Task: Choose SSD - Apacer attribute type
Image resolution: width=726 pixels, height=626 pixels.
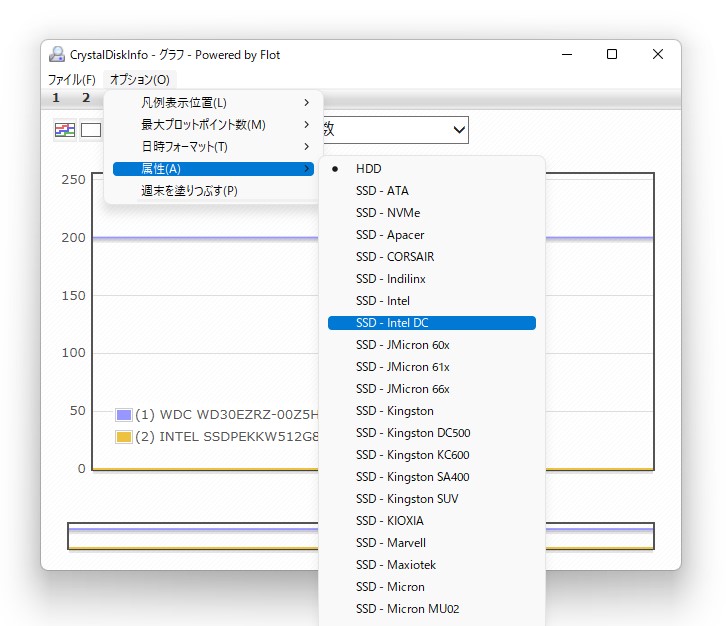Action: click(432, 235)
